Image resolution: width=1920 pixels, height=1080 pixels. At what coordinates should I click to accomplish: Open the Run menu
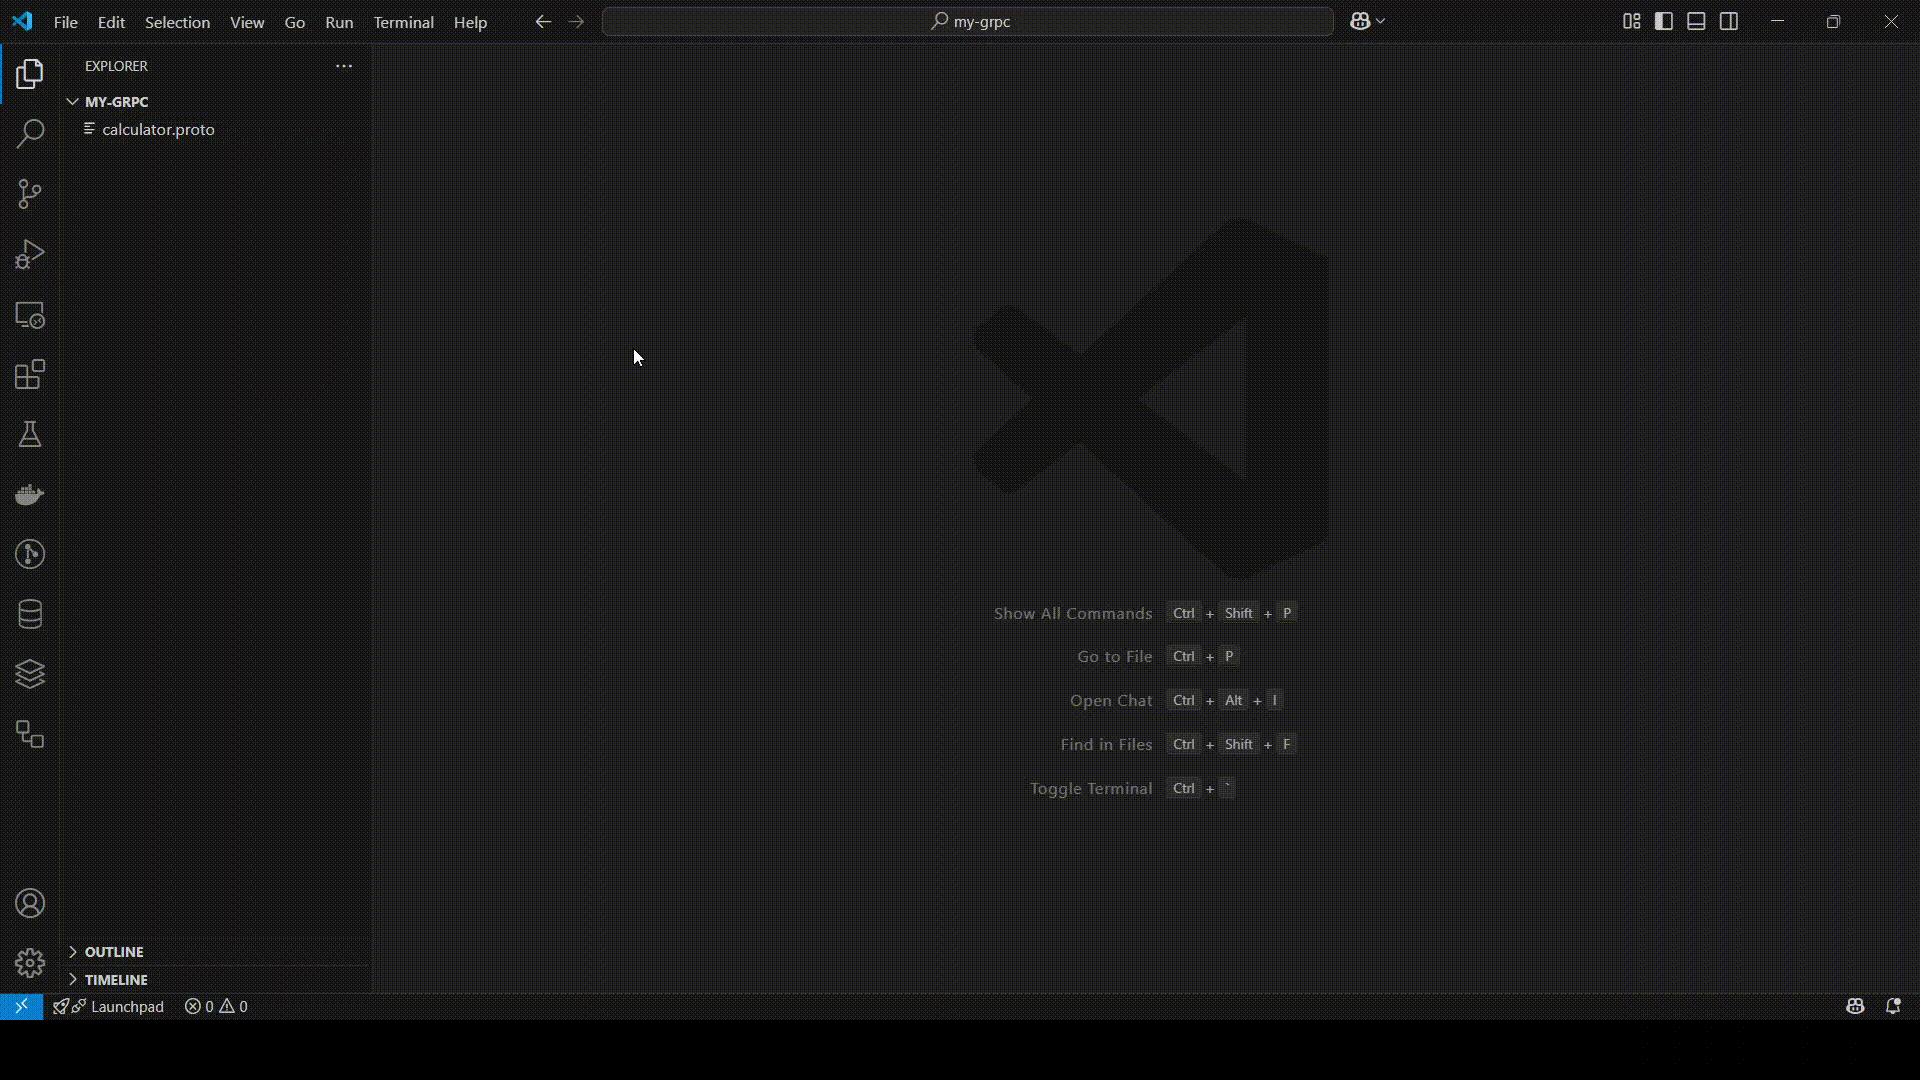click(339, 22)
